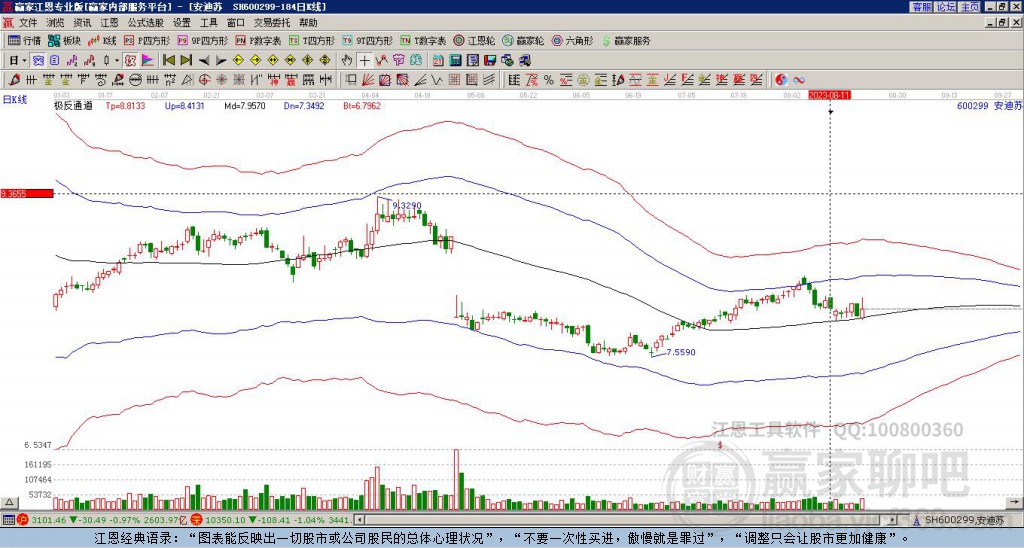Open the 9P四方形 tool
1024x548 pixels.
[x=202, y=40]
